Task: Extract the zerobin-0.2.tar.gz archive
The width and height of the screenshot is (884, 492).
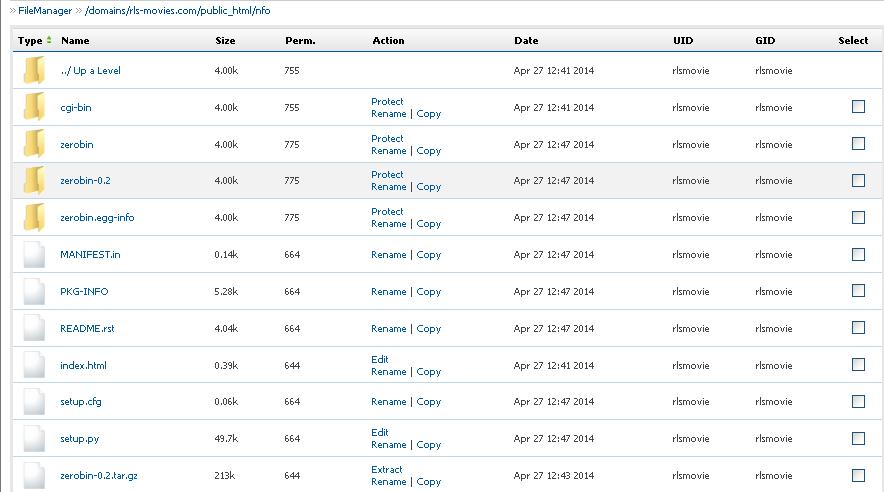Action: (387, 469)
